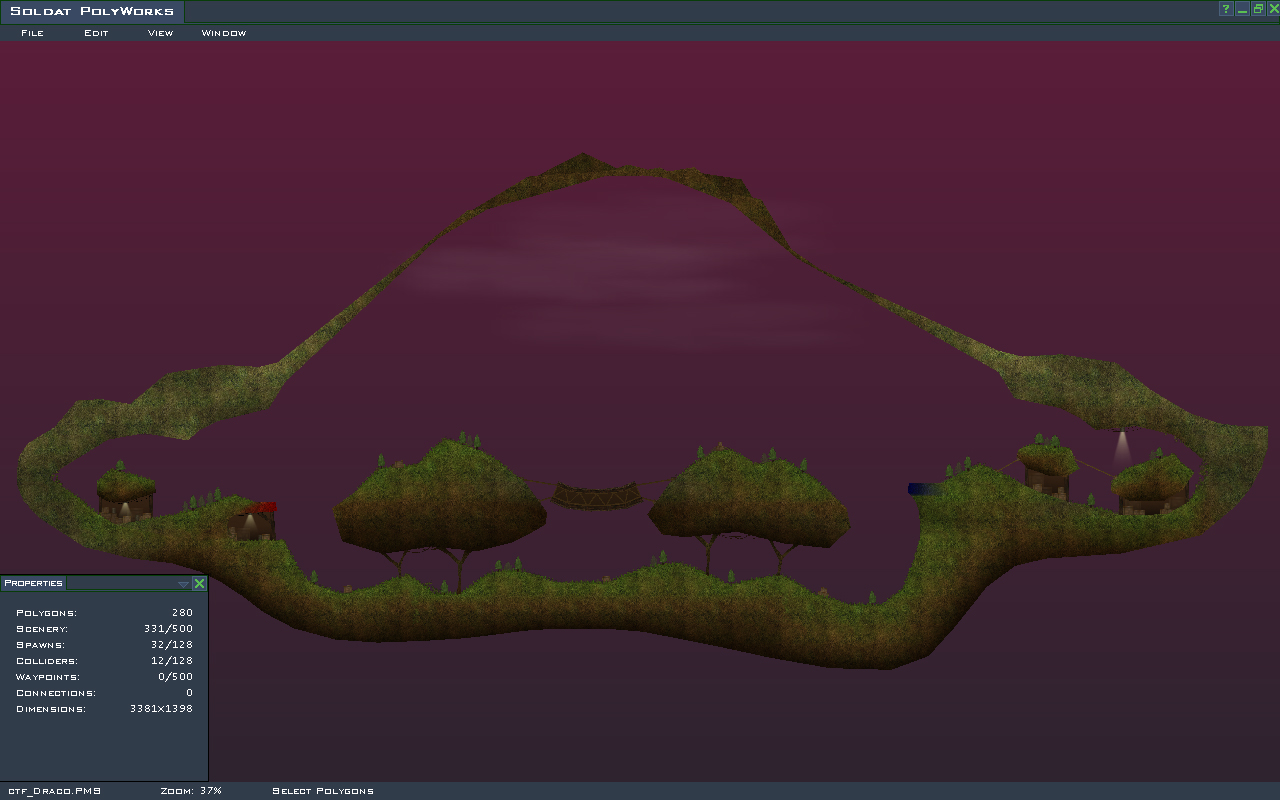Click the Zoom 37% status indicator

[x=191, y=791]
